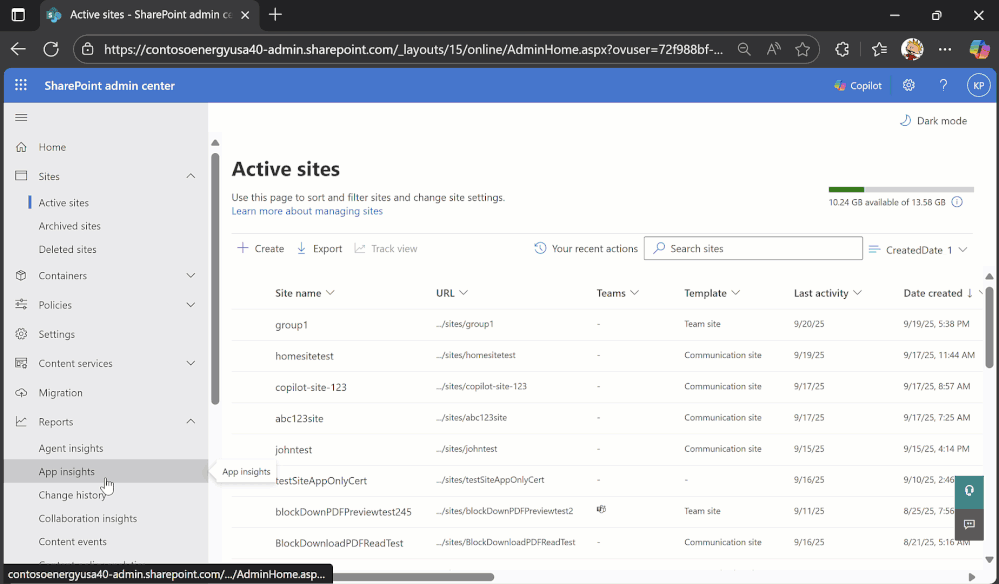This screenshot has height=584, width=999.
Task: Expand the Containers navigation section
Action: tap(190, 275)
